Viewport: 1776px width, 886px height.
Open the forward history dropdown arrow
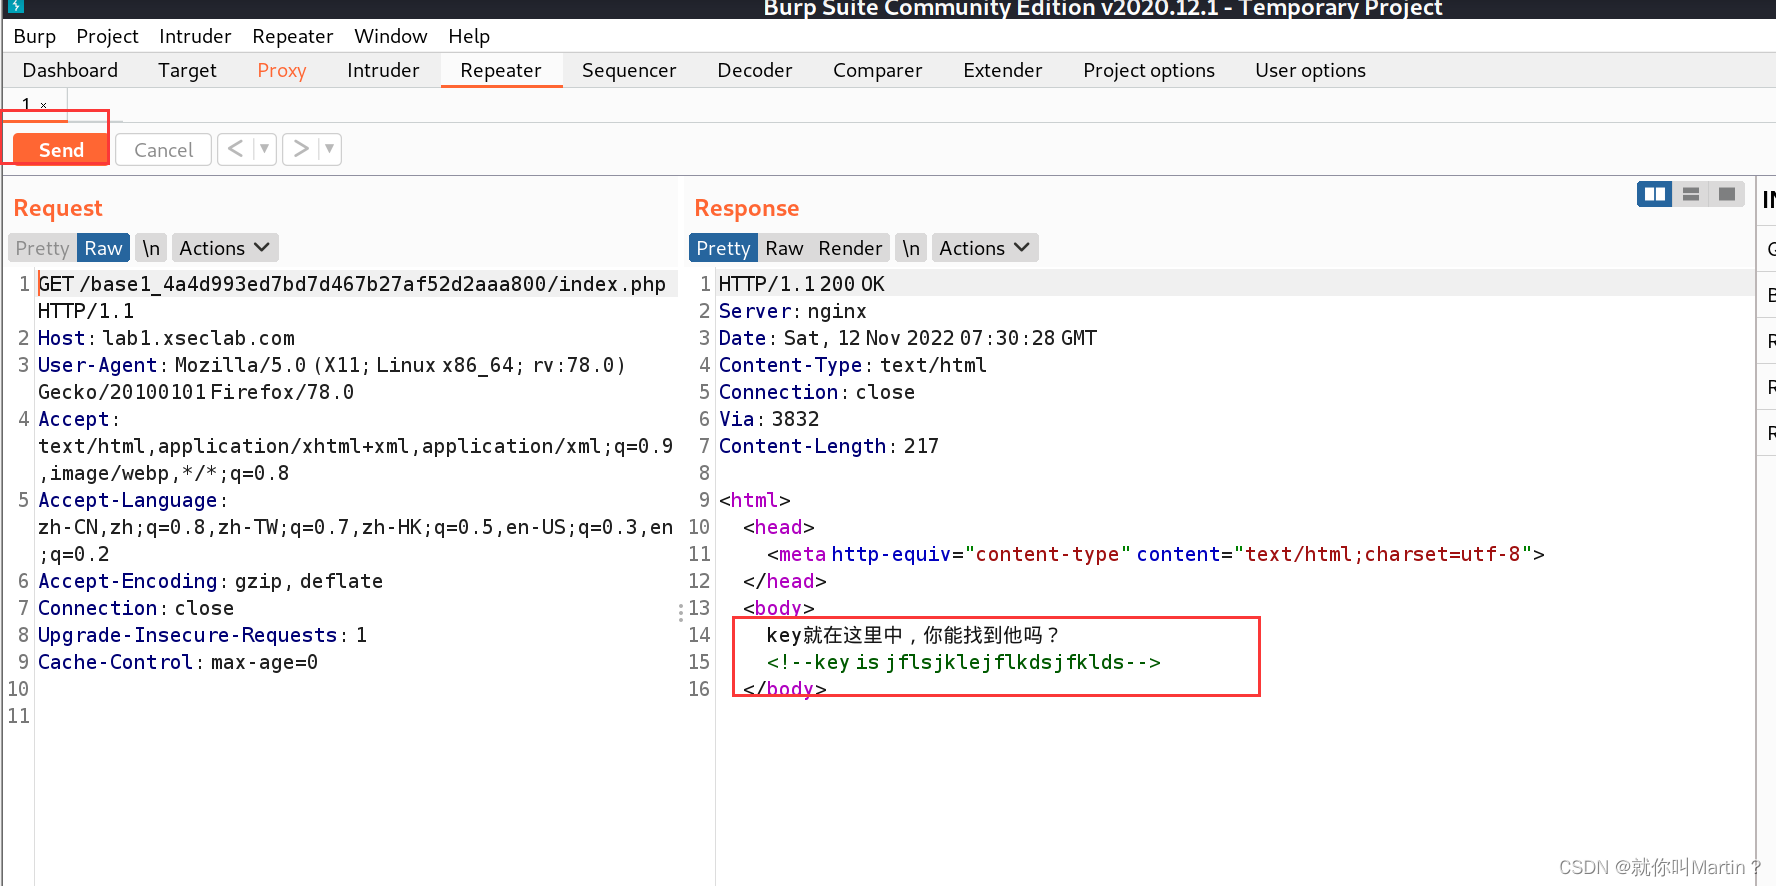330,149
